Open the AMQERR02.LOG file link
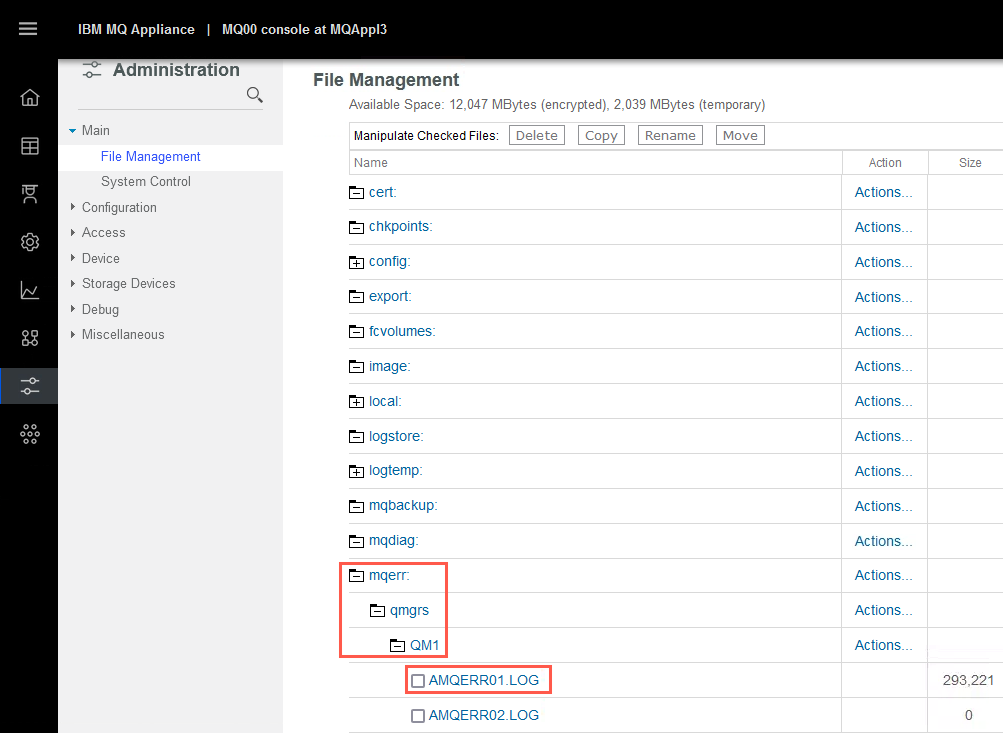Screen dimensions: 1003x733 coord(484,716)
